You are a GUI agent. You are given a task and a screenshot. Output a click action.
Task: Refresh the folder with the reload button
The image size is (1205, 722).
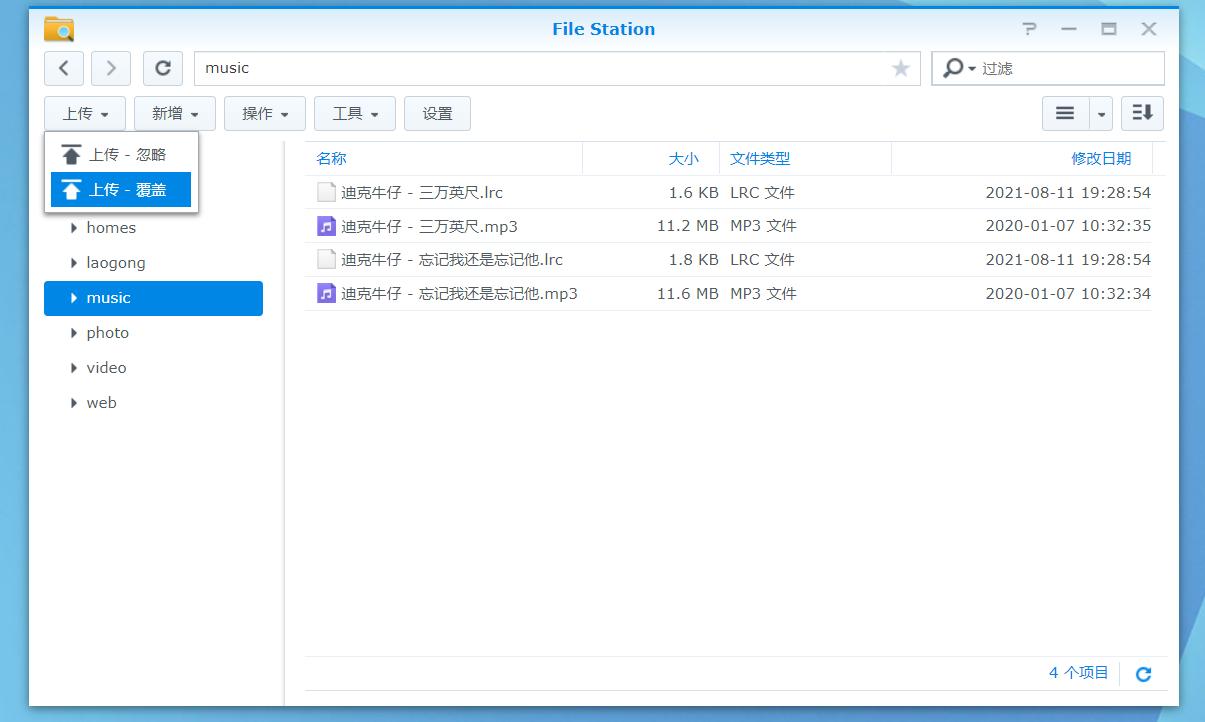163,68
